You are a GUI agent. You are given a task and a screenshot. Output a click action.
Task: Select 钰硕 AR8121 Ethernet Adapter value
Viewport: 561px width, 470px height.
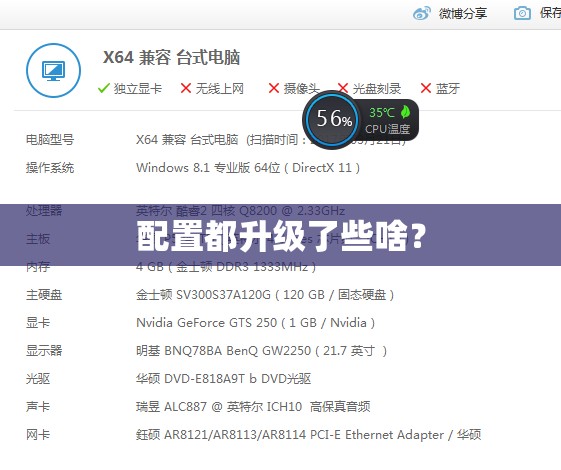(308, 435)
